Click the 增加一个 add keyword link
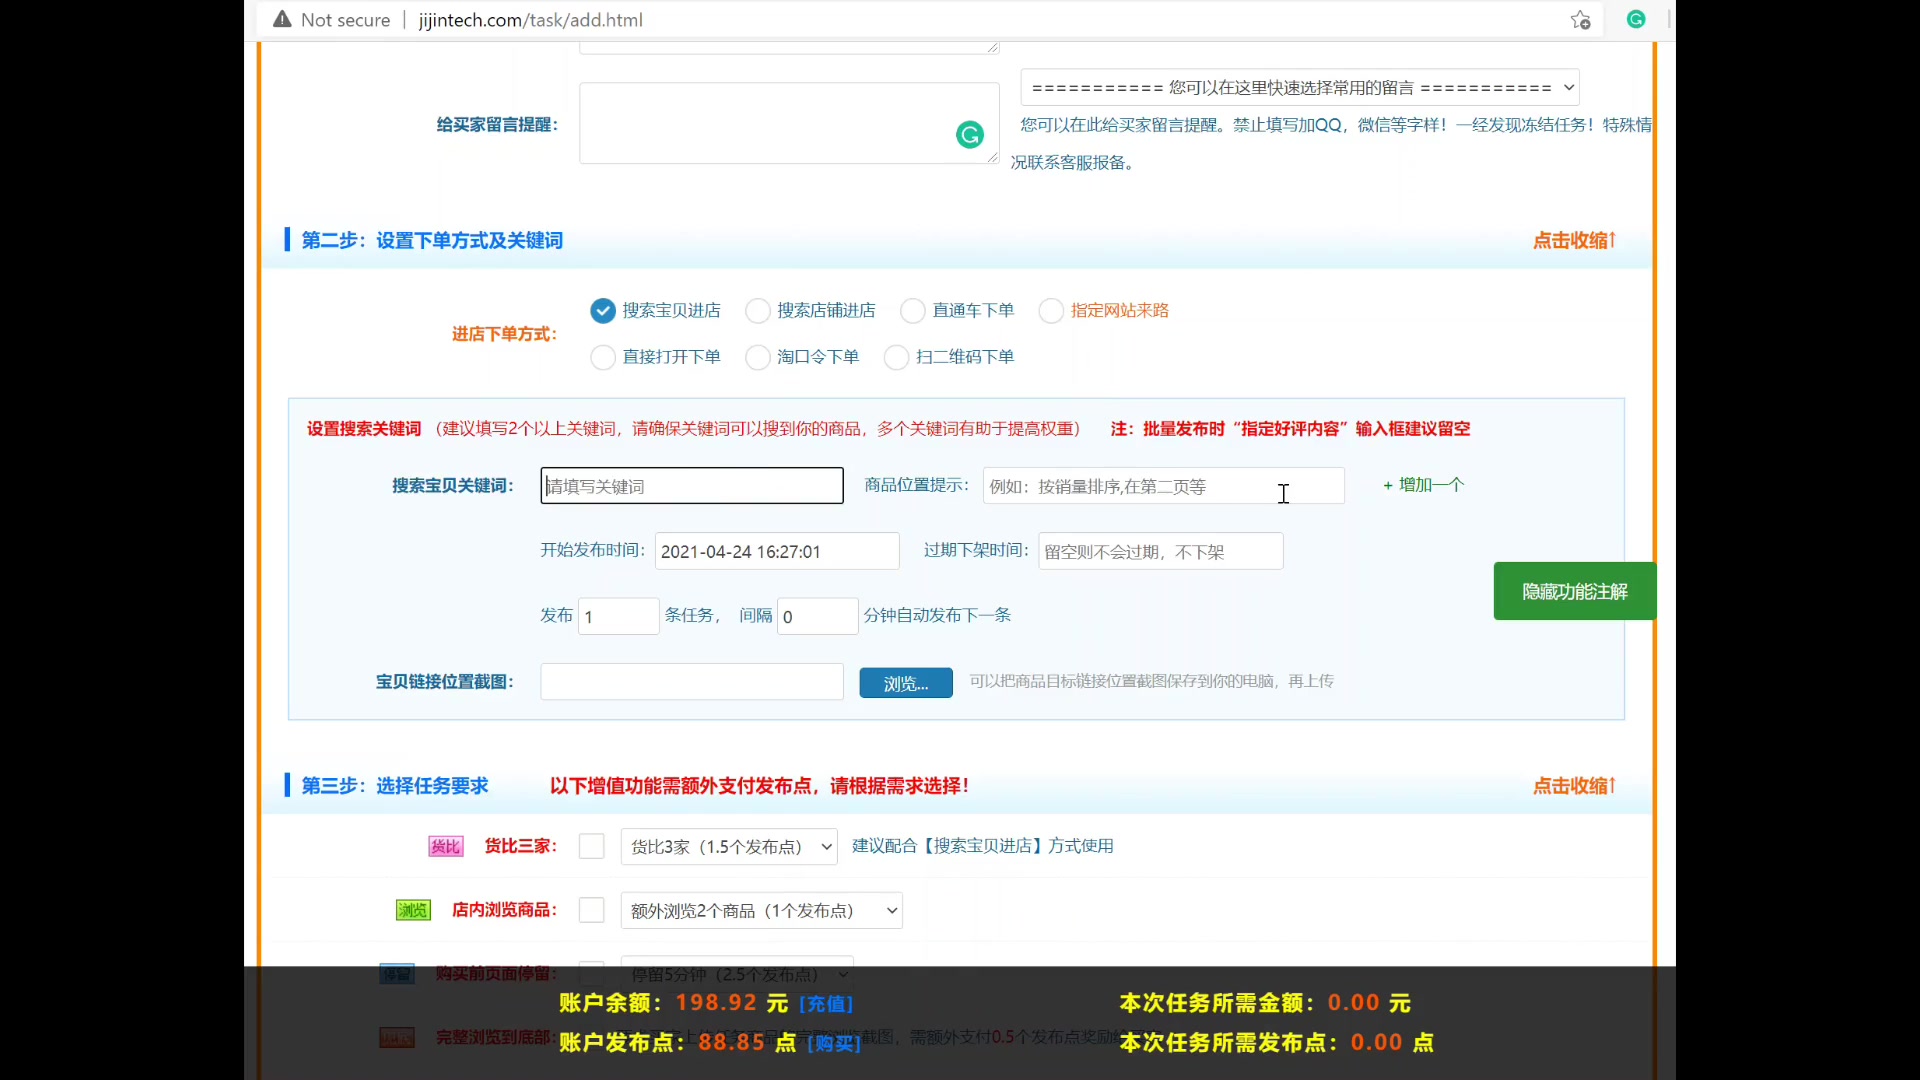 (x=1424, y=485)
